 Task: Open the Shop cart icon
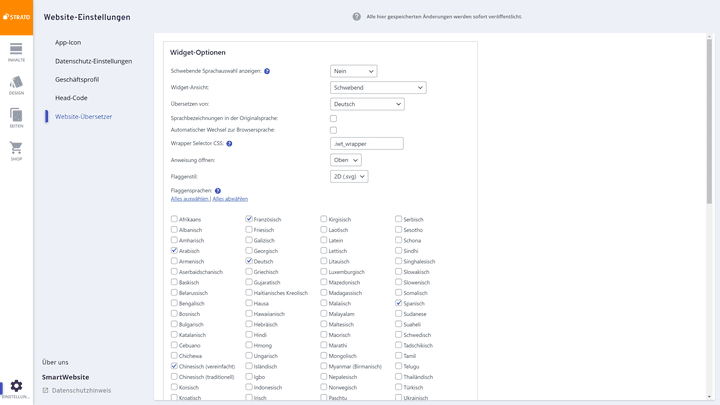pyautogui.click(x=16, y=151)
